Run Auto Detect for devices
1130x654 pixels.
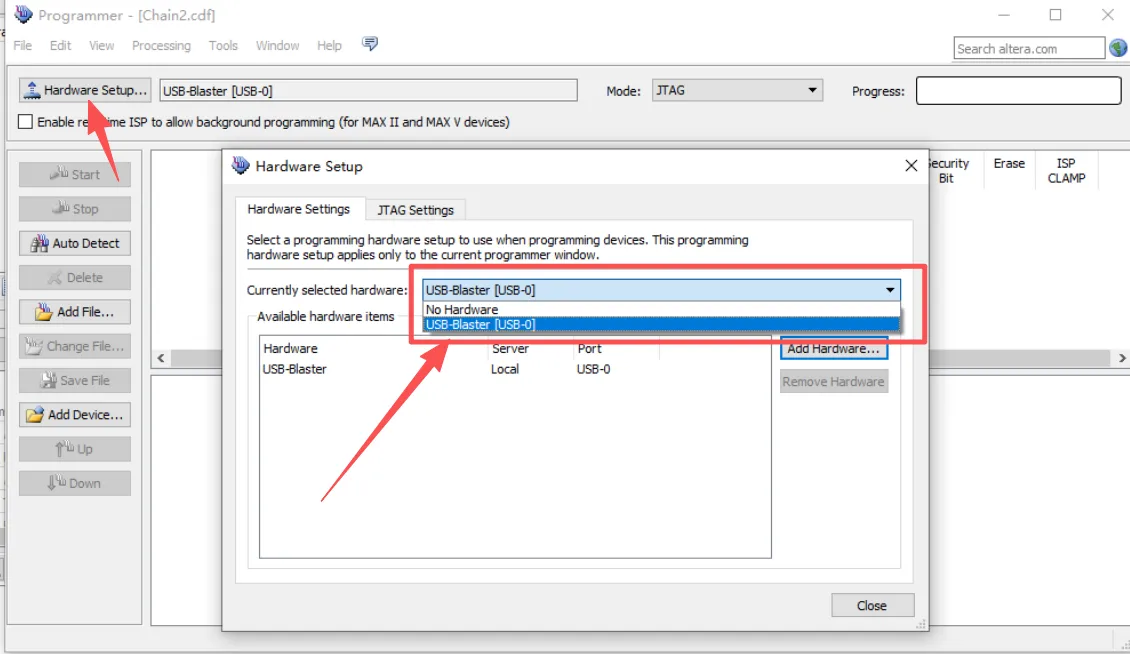tap(75, 243)
